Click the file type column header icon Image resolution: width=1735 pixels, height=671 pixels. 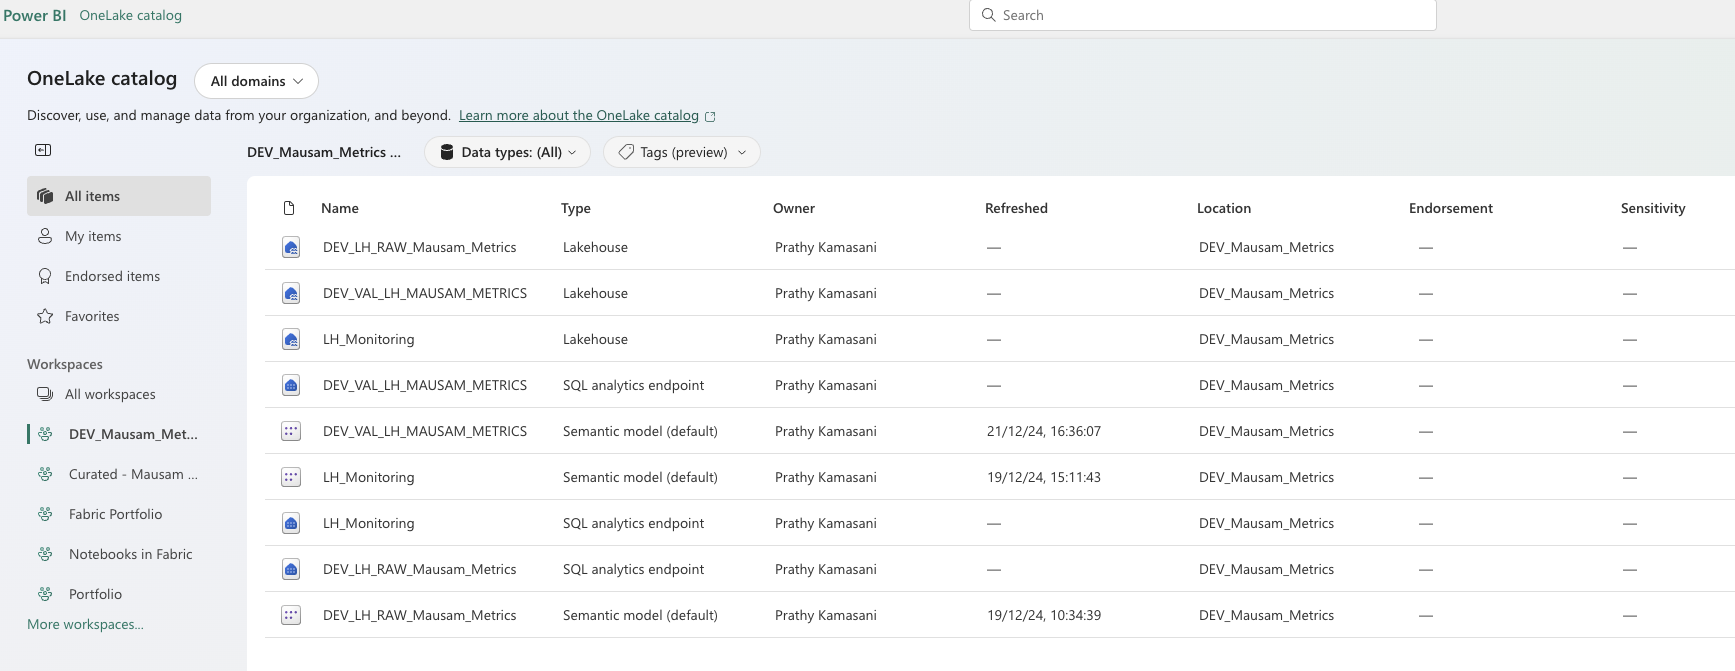(289, 208)
